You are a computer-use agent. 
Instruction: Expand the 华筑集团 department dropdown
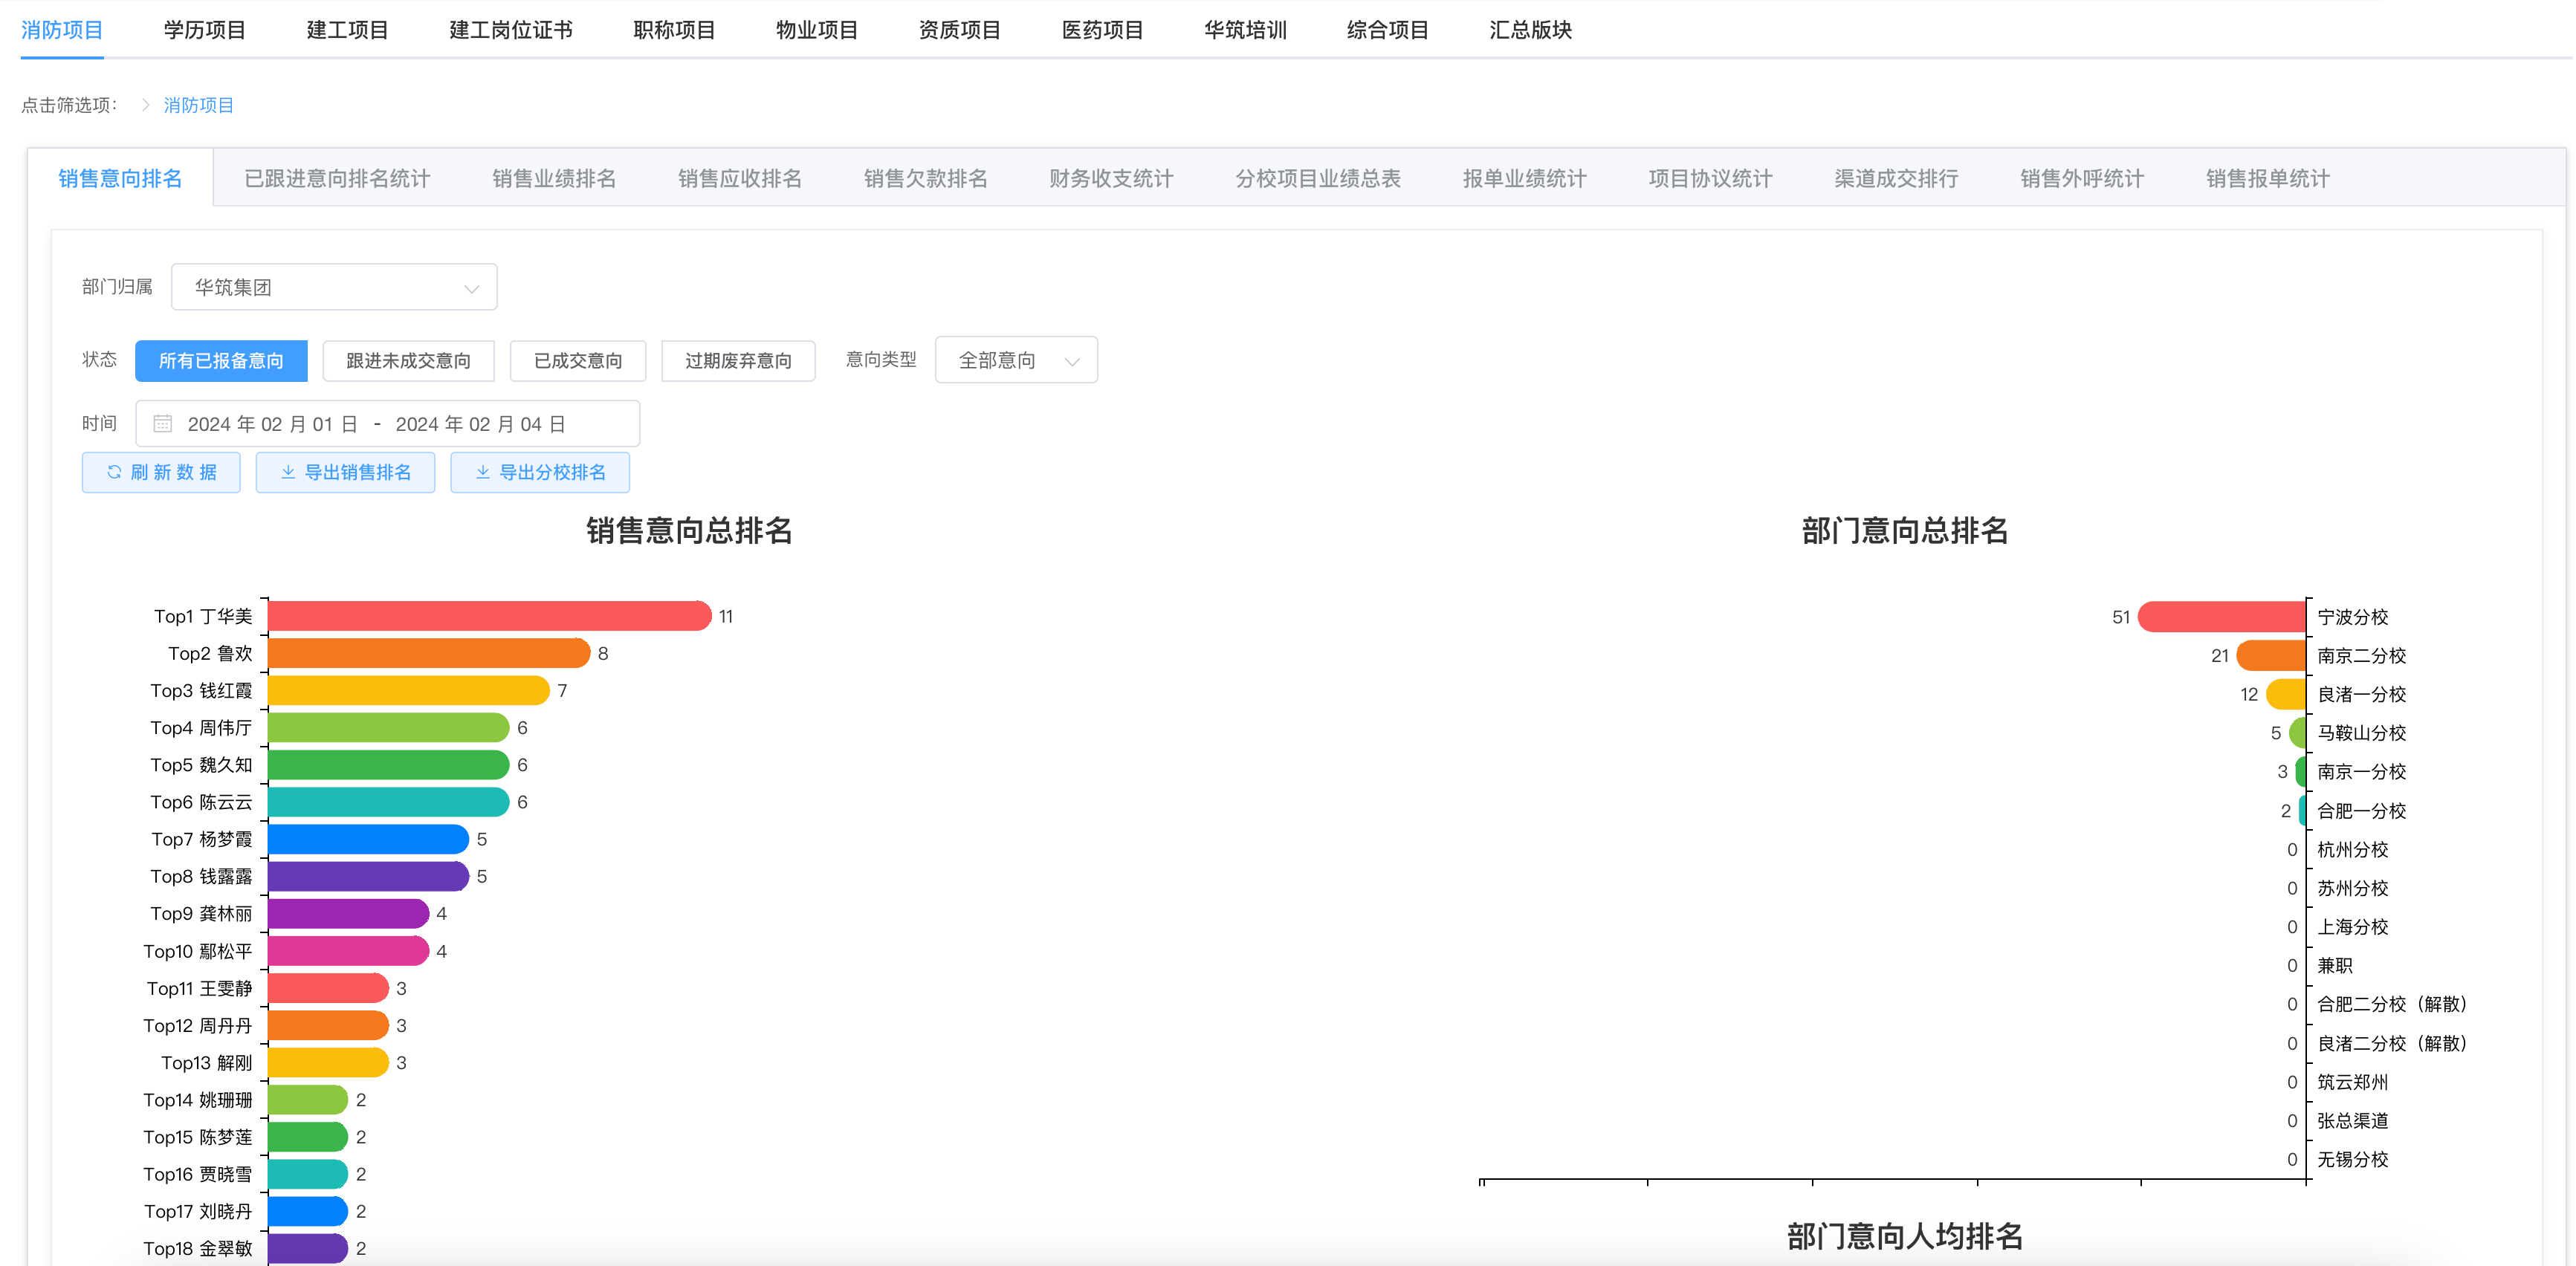point(334,288)
